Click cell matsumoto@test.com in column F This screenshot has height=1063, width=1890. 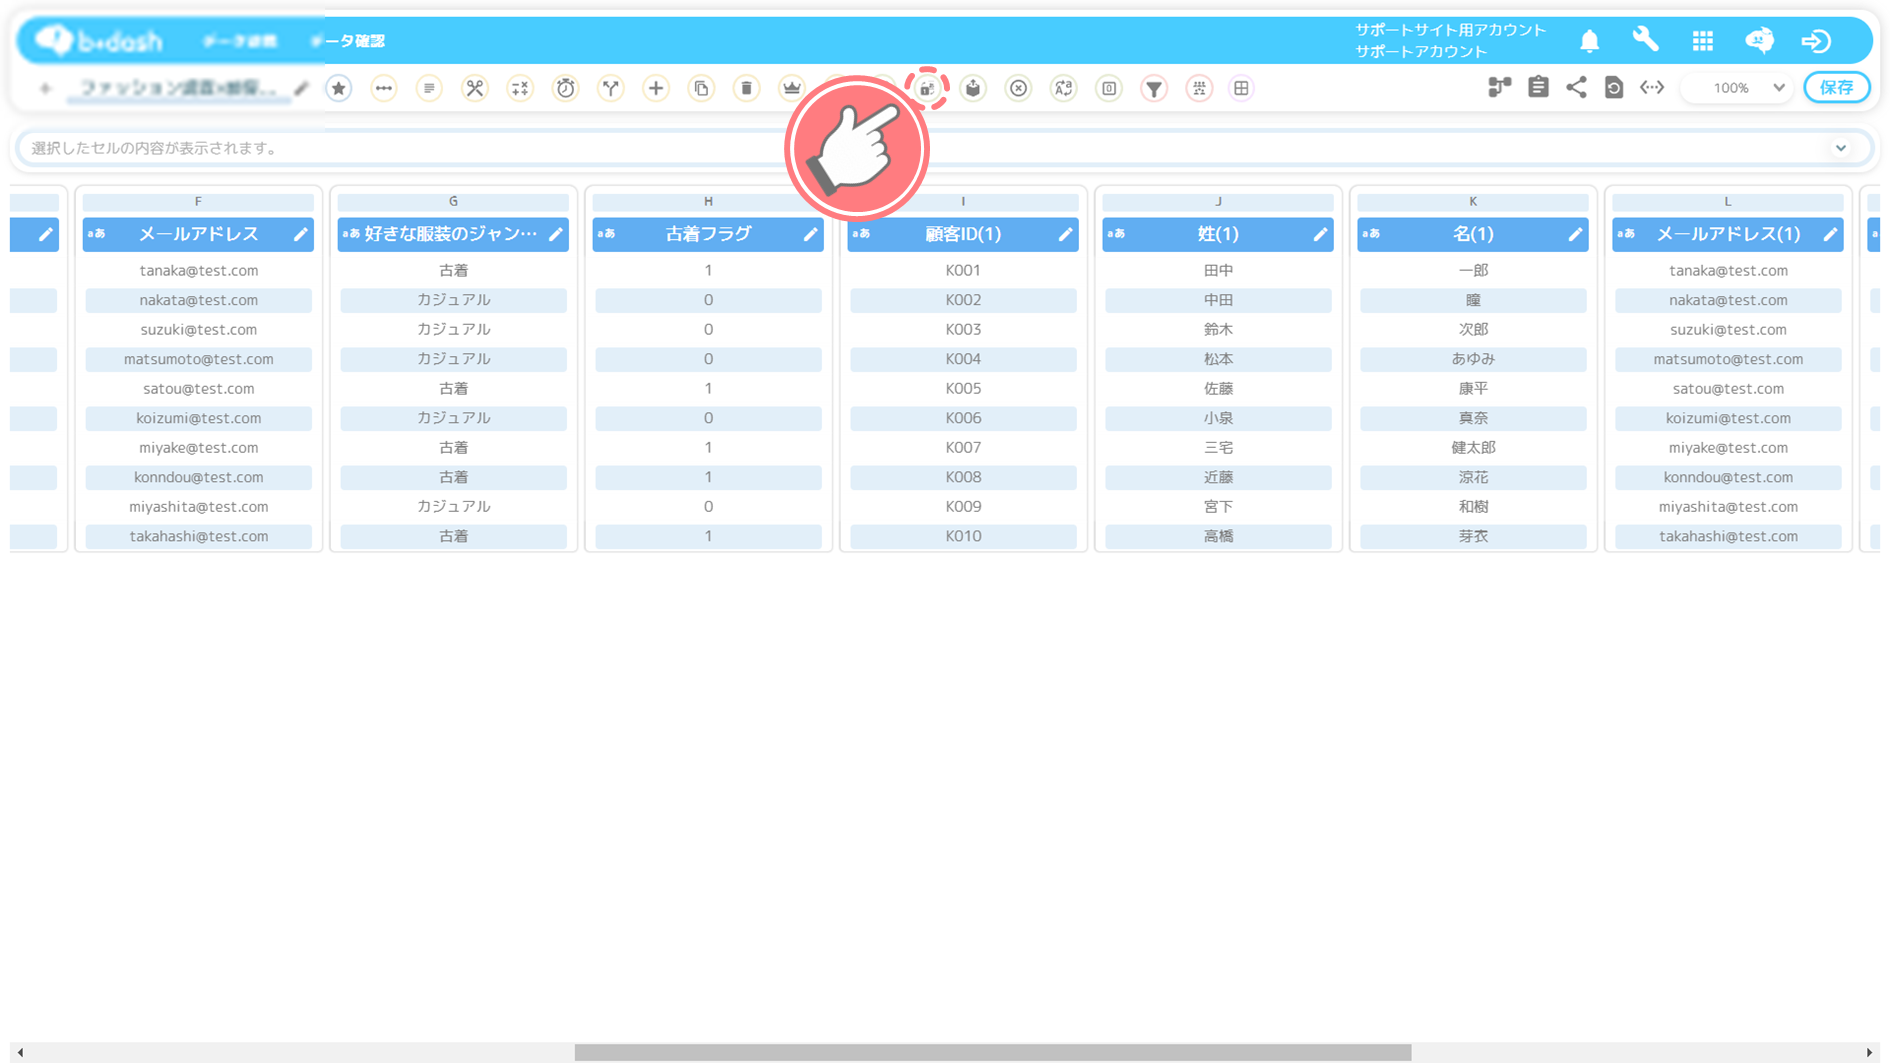199,359
